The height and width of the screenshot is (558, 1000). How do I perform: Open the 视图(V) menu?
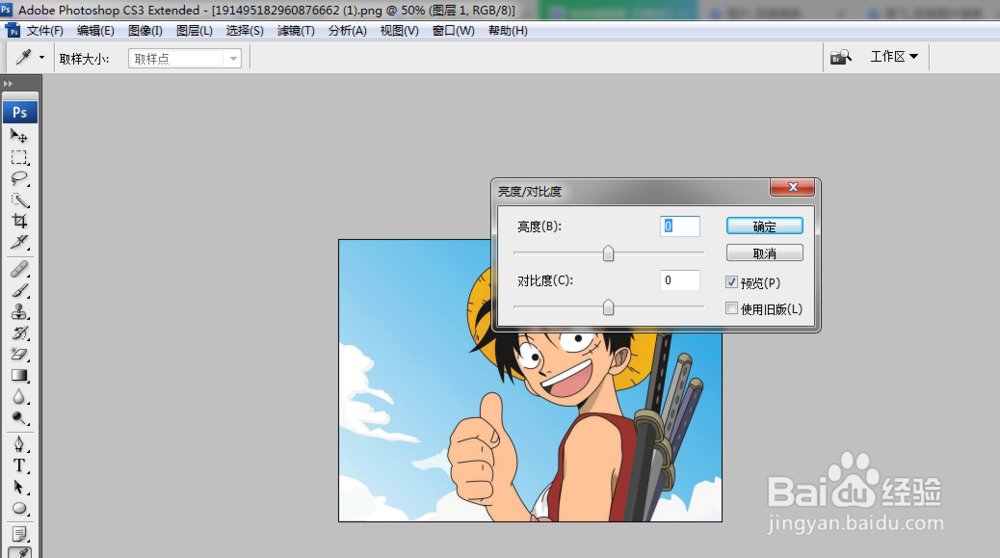pos(399,31)
